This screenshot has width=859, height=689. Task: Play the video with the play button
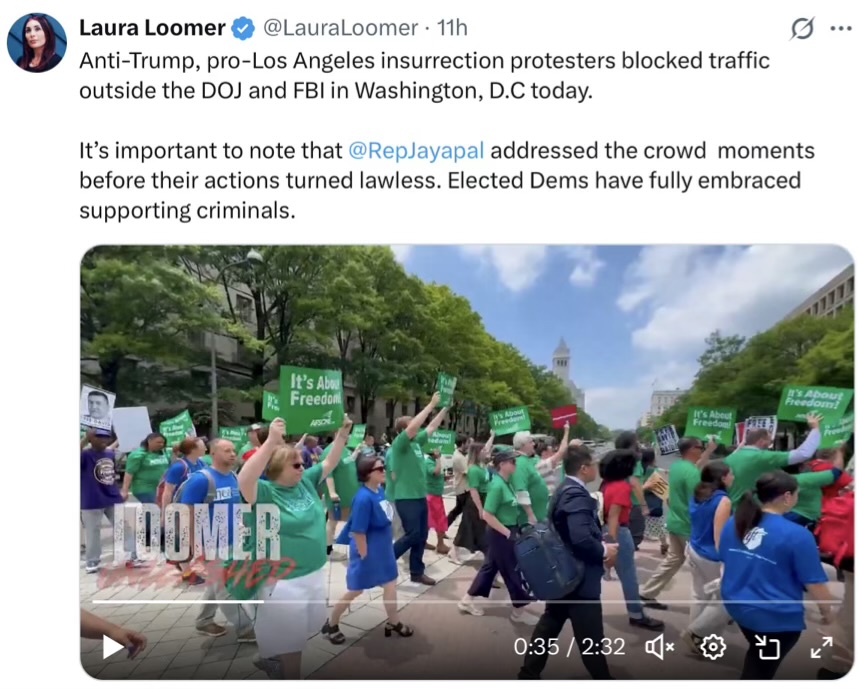click(113, 647)
